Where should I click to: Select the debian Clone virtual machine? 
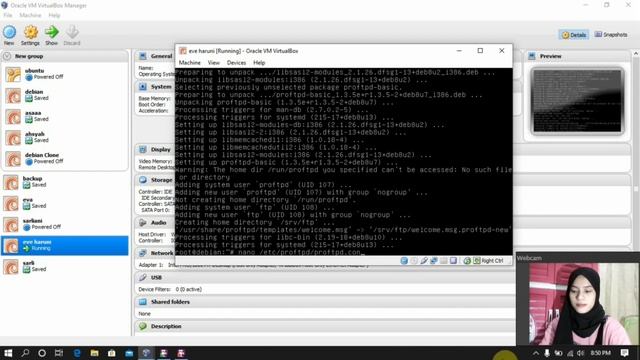point(65,159)
